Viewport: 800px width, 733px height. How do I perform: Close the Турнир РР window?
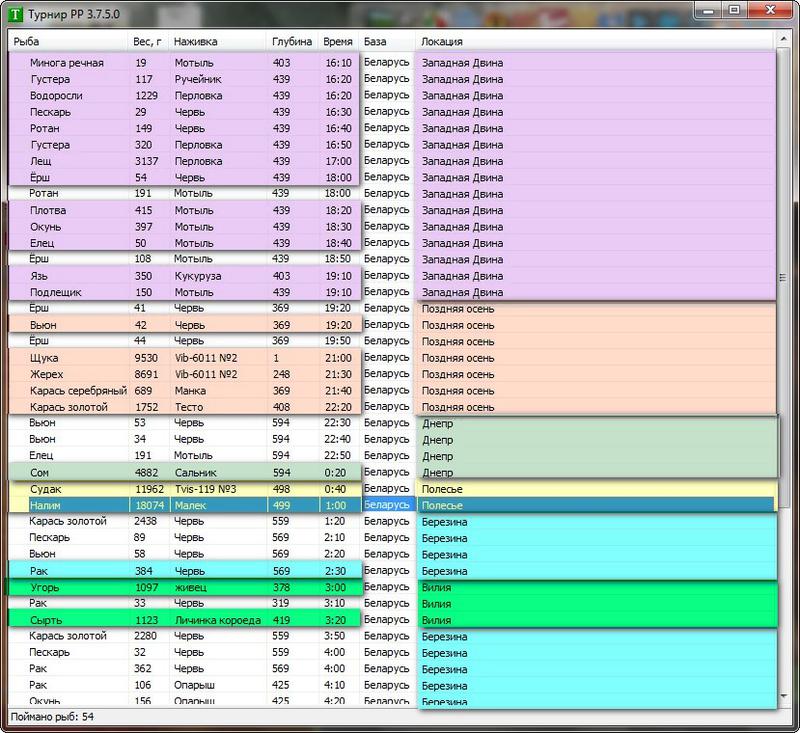pyautogui.click(x=770, y=10)
